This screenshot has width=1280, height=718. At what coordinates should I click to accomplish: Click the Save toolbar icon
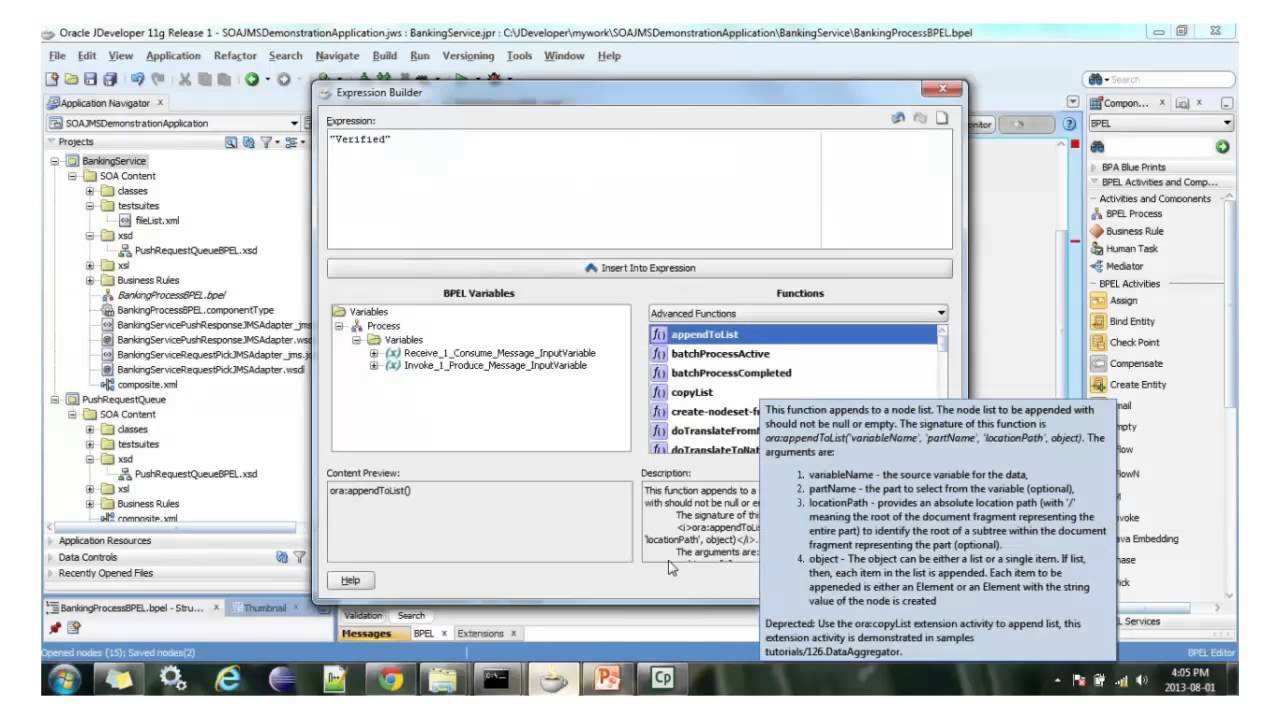point(90,79)
